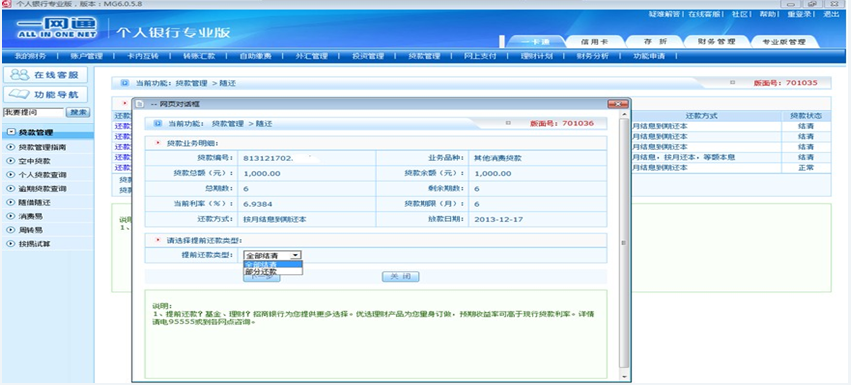
Task: Click the blue arrow icon in main page breadcrumb
Action: click(124, 83)
